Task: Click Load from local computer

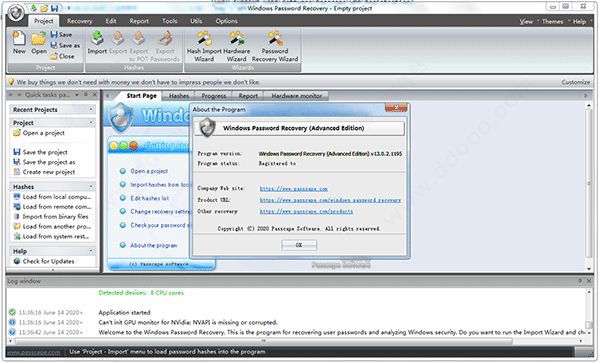Action: (x=53, y=197)
